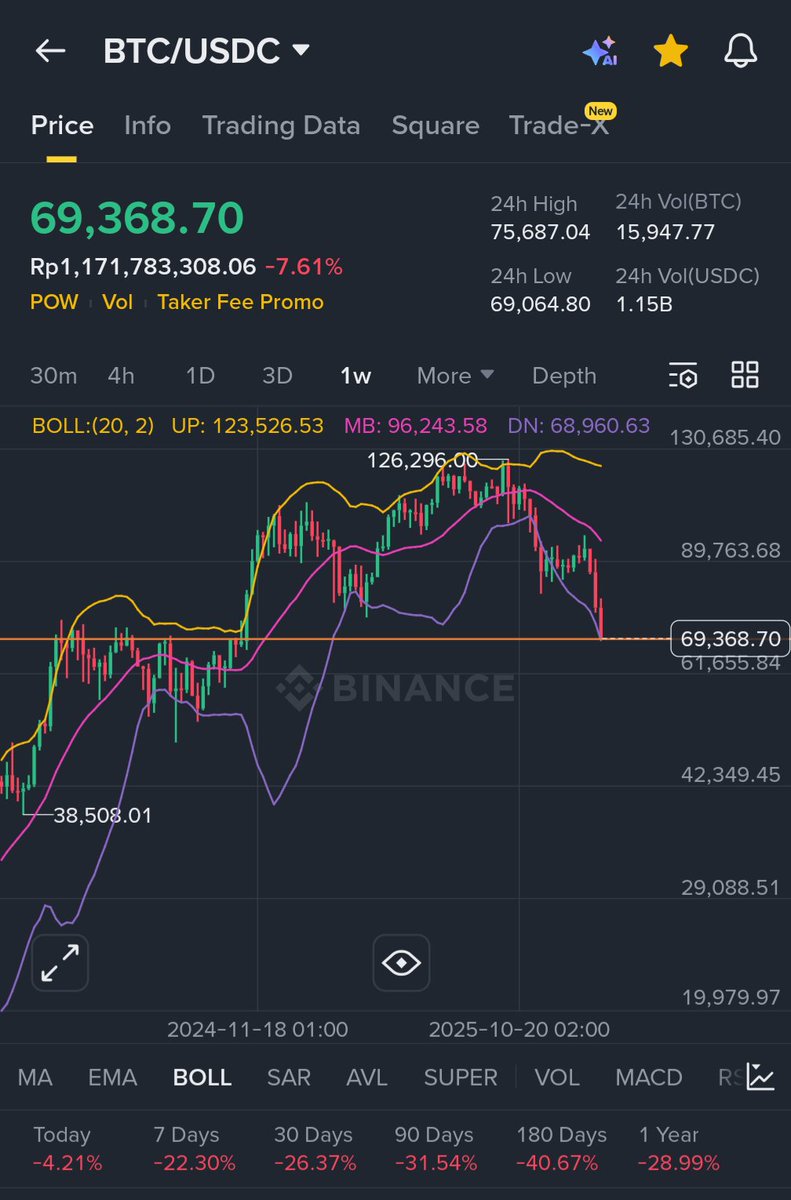Screen dimensions: 791x1200
Task: Select the 1w timeframe
Action: pos(356,376)
